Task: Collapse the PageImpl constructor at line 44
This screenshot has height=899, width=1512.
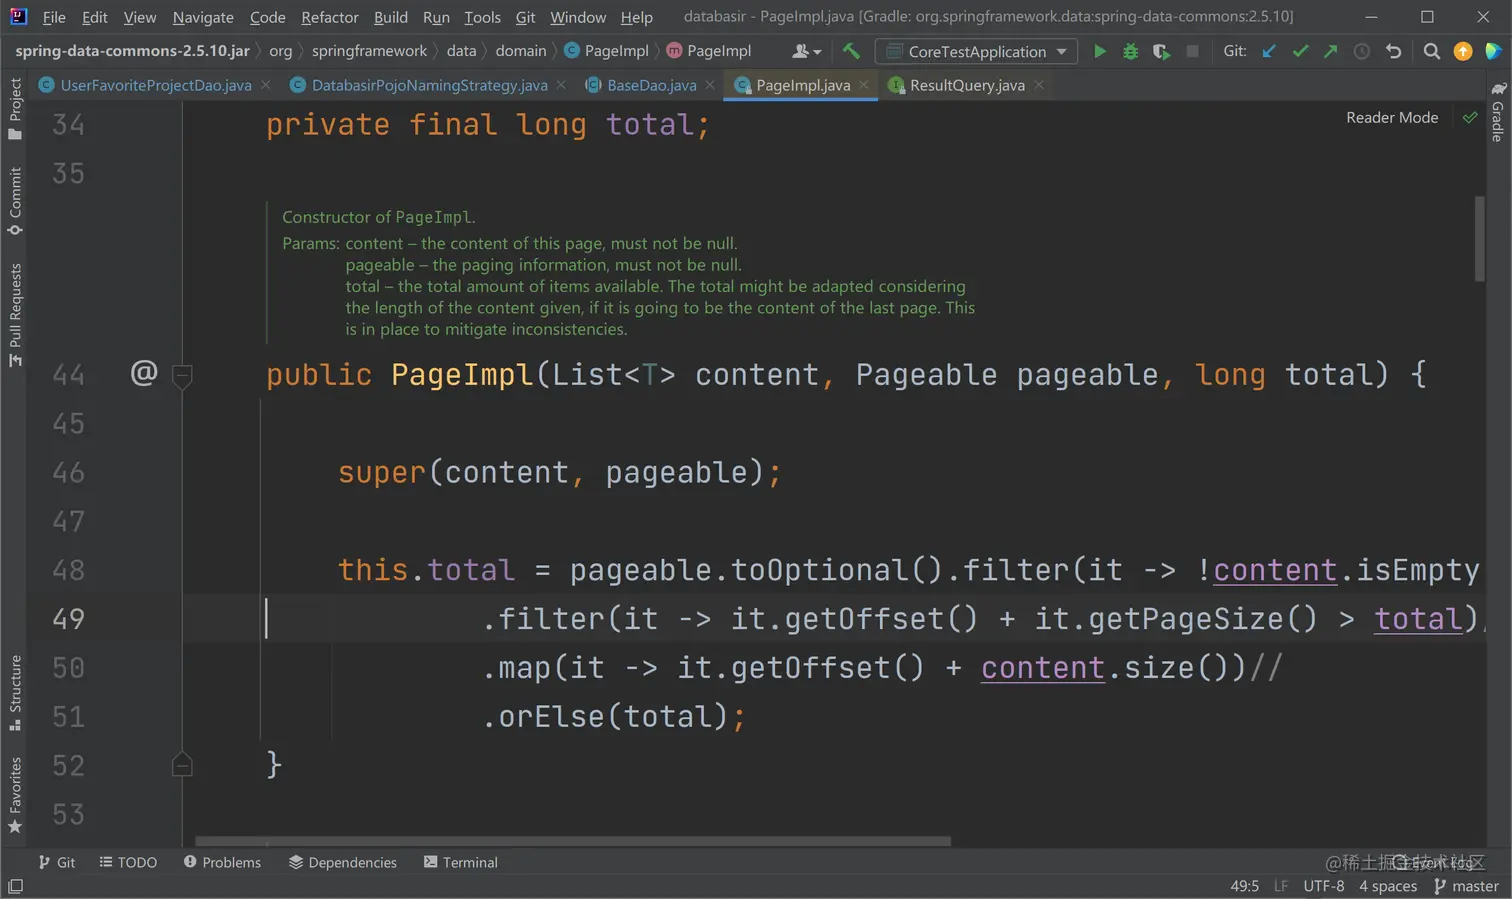Action: (182, 375)
